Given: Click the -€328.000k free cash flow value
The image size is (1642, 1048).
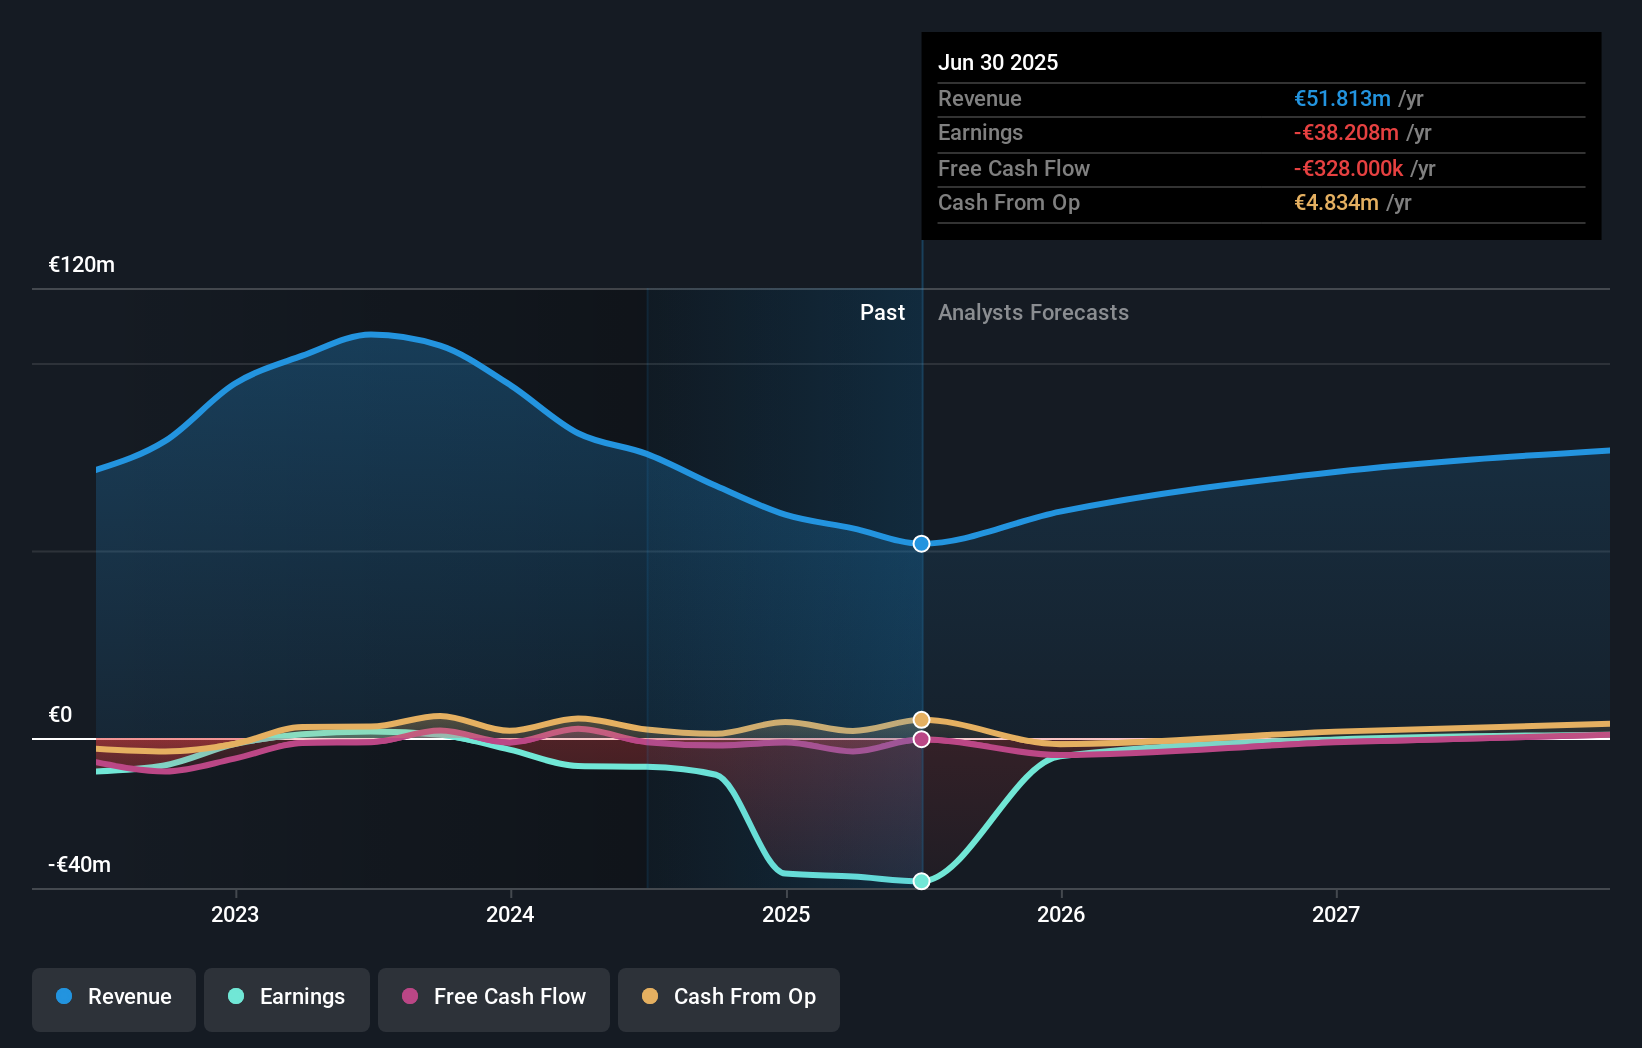Looking at the screenshot, I should point(1348,169).
